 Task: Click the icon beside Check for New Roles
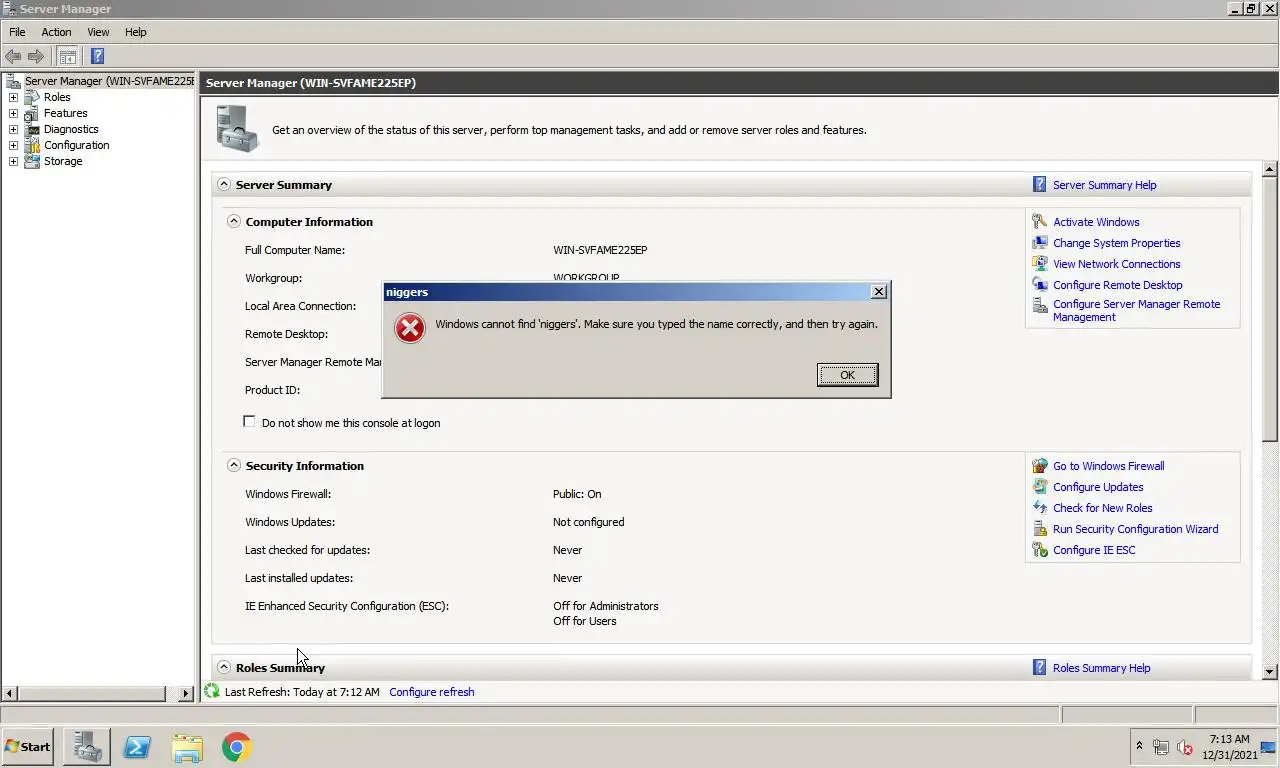(x=1040, y=508)
